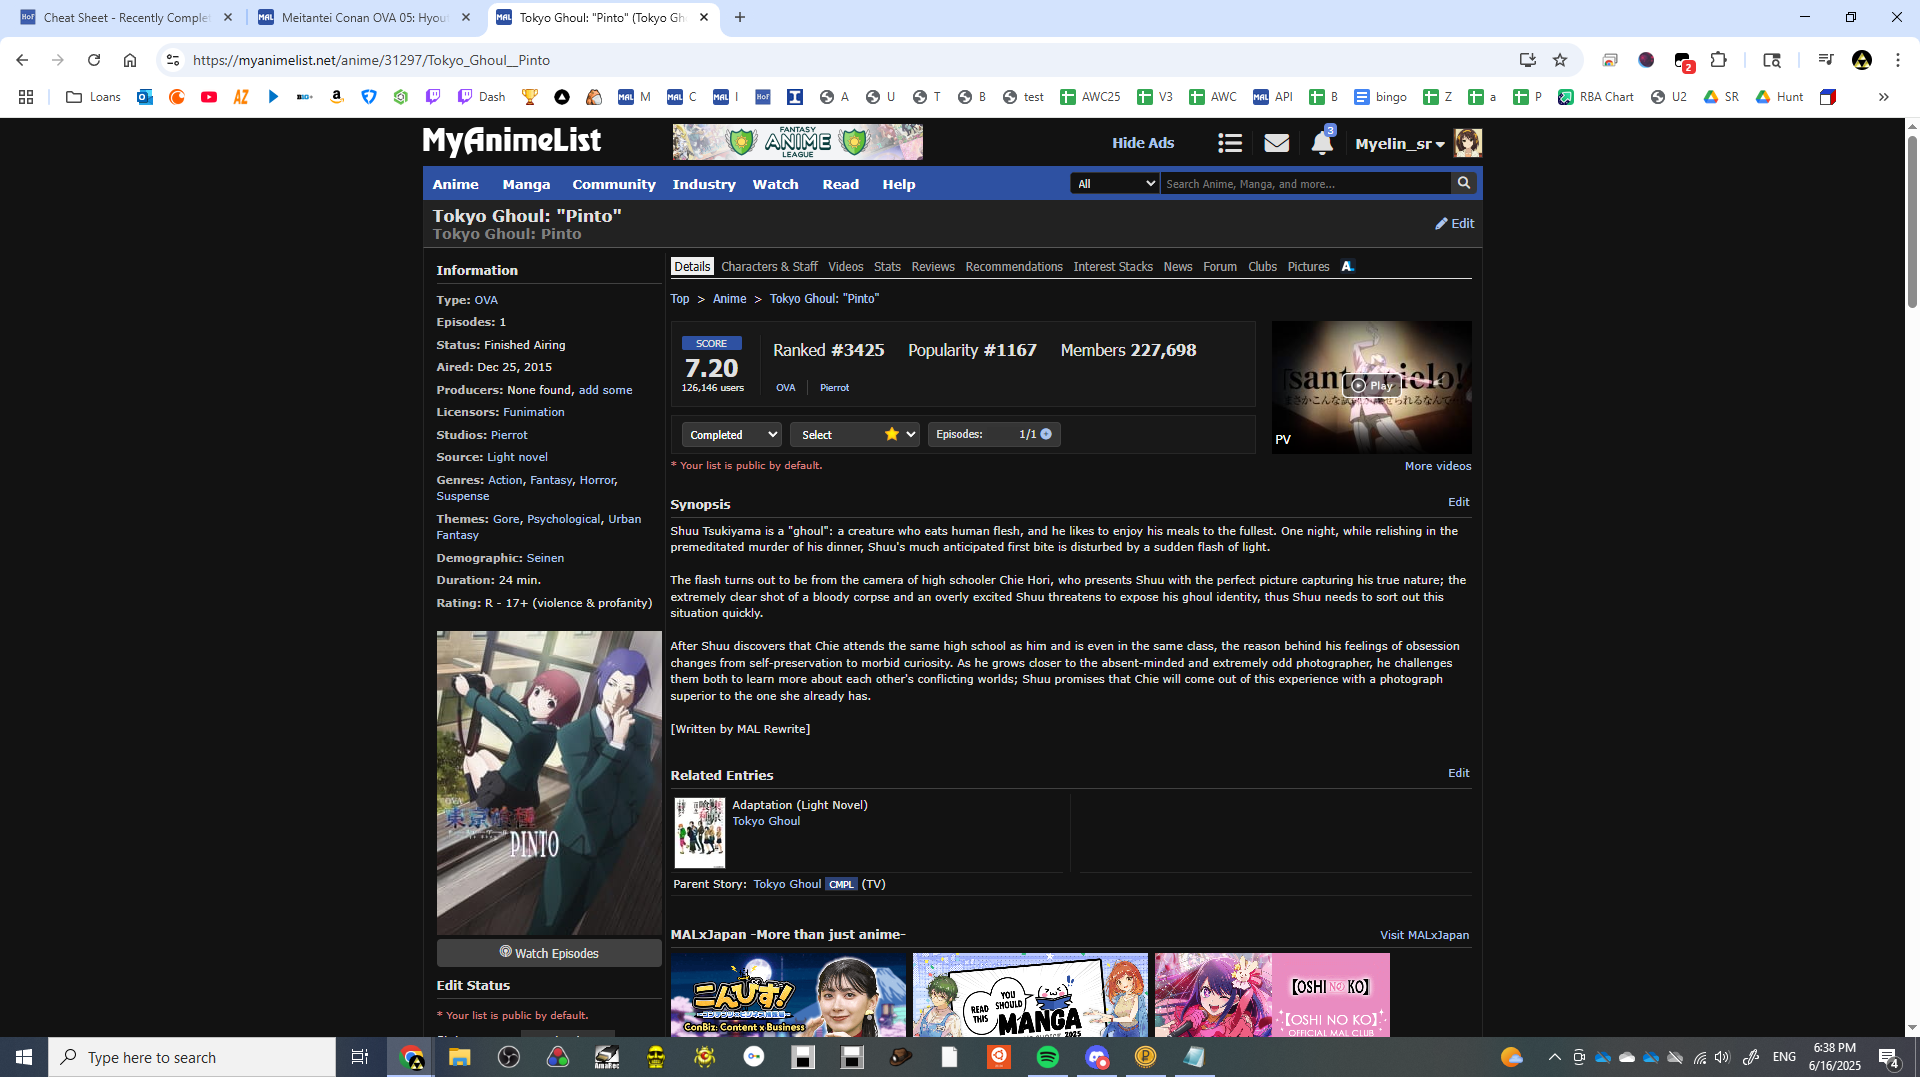Image resolution: width=1920 pixels, height=1077 pixels.
Task: Open the Help menu
Action: point(899,184)
